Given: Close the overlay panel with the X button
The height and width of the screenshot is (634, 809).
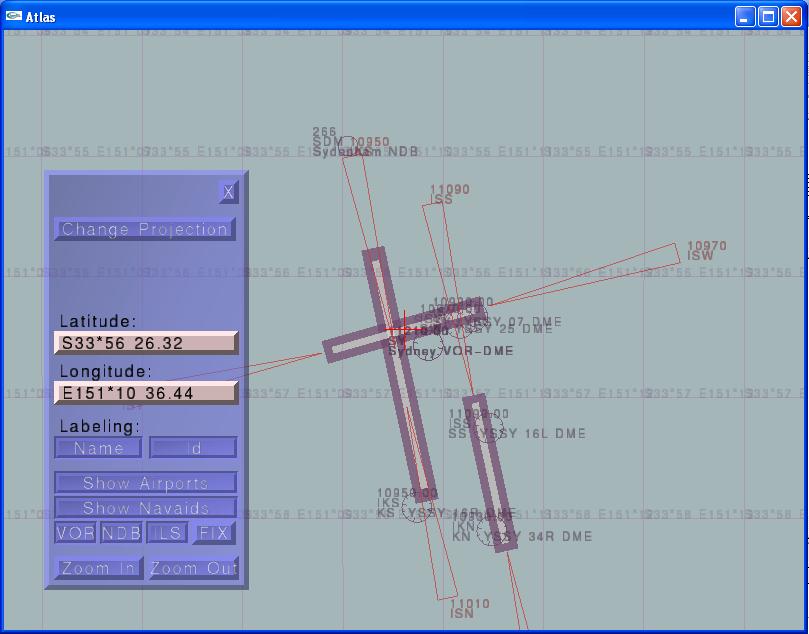Looking at the screenshot, I should click(x=228, y=192).
